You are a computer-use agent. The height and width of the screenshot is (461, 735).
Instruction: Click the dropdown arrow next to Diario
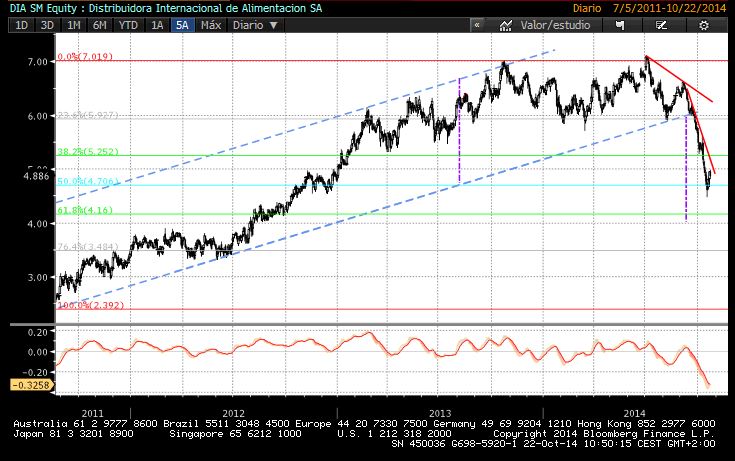point(274,25)
